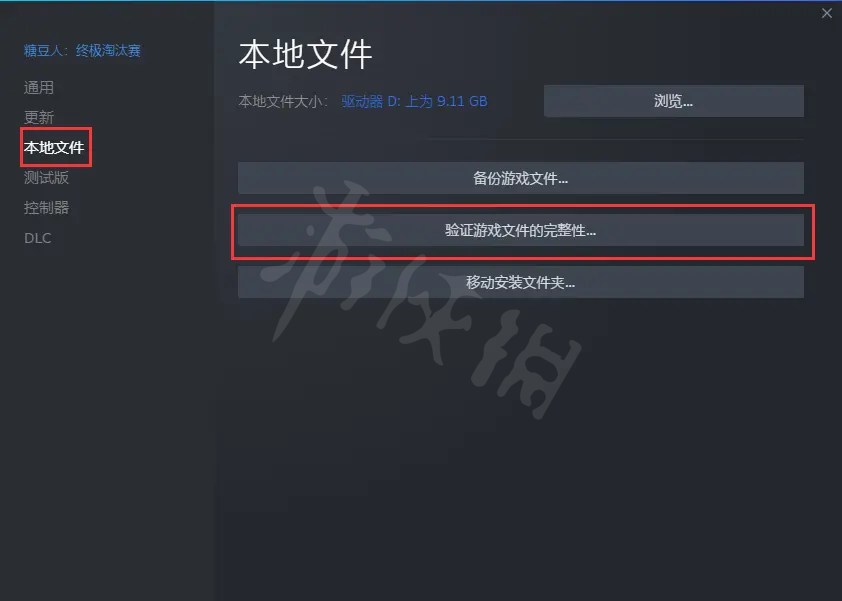The width and height of the screenshot is (842, 601).
Task: Move the game install folder
Action: click(x=520, y=282)
